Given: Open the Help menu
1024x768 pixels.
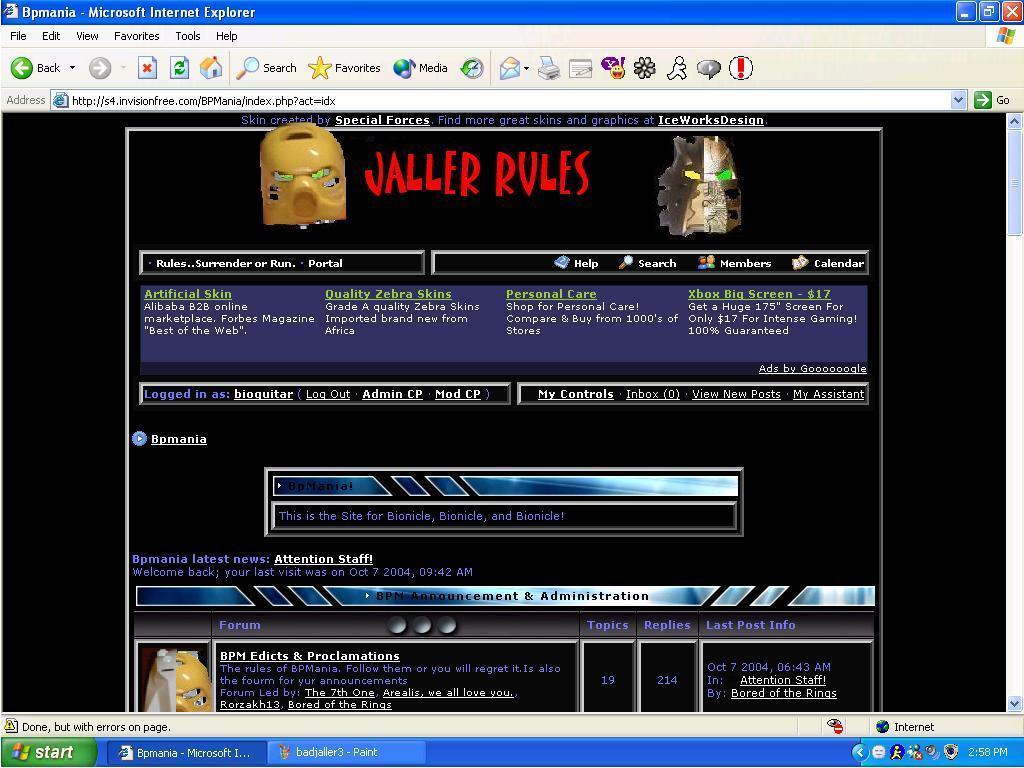Looking at the screenshot, I should tap(227, 36).
